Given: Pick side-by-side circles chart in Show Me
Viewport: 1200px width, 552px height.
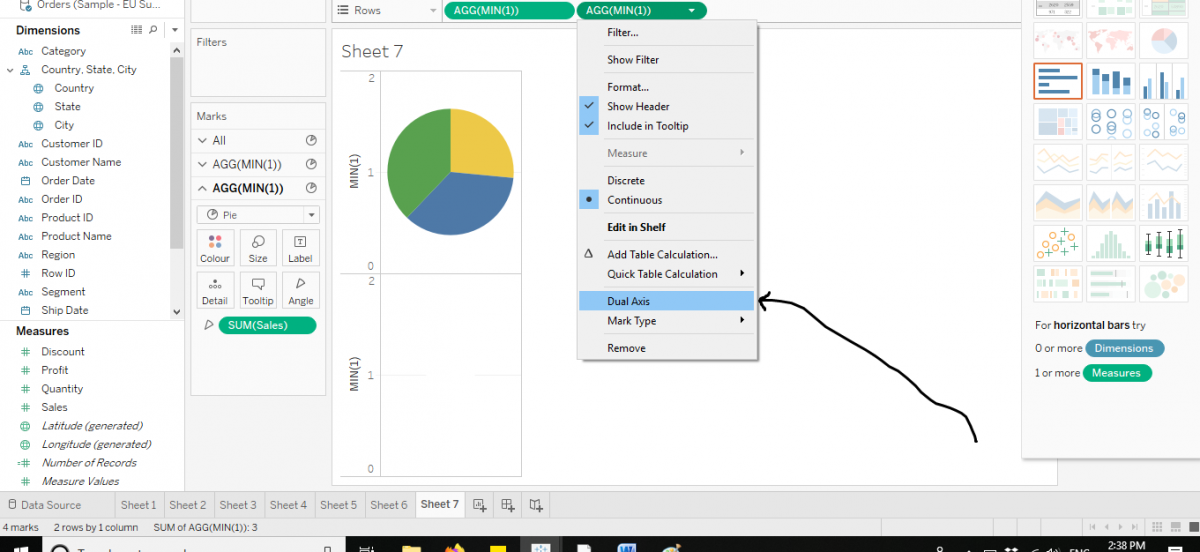Looking at the screenshot, I should tap(1163, 122).
